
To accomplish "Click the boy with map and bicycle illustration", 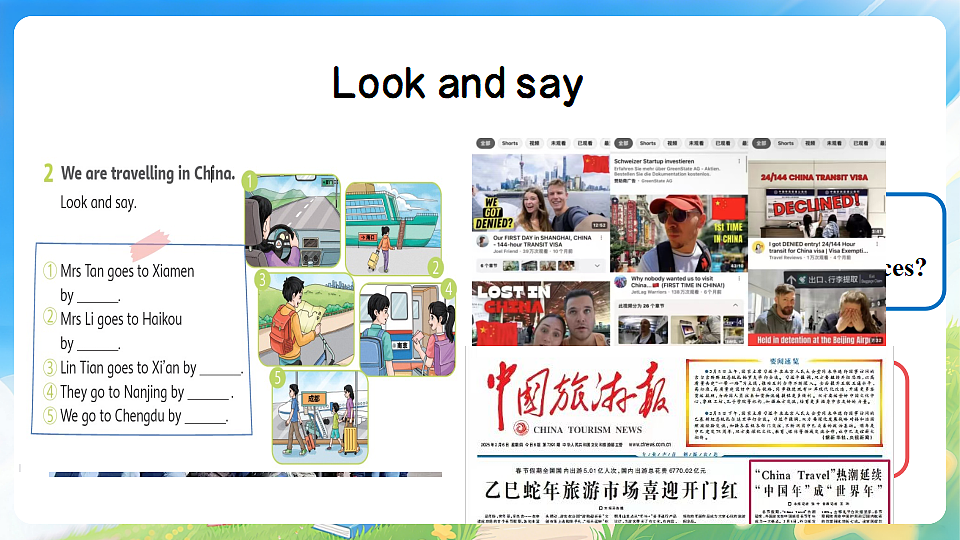I will (x=306, y=320).
